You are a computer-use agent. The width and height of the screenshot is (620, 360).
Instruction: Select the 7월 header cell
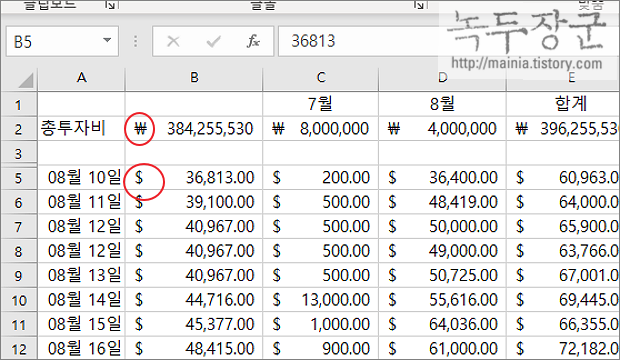point(321,104)
